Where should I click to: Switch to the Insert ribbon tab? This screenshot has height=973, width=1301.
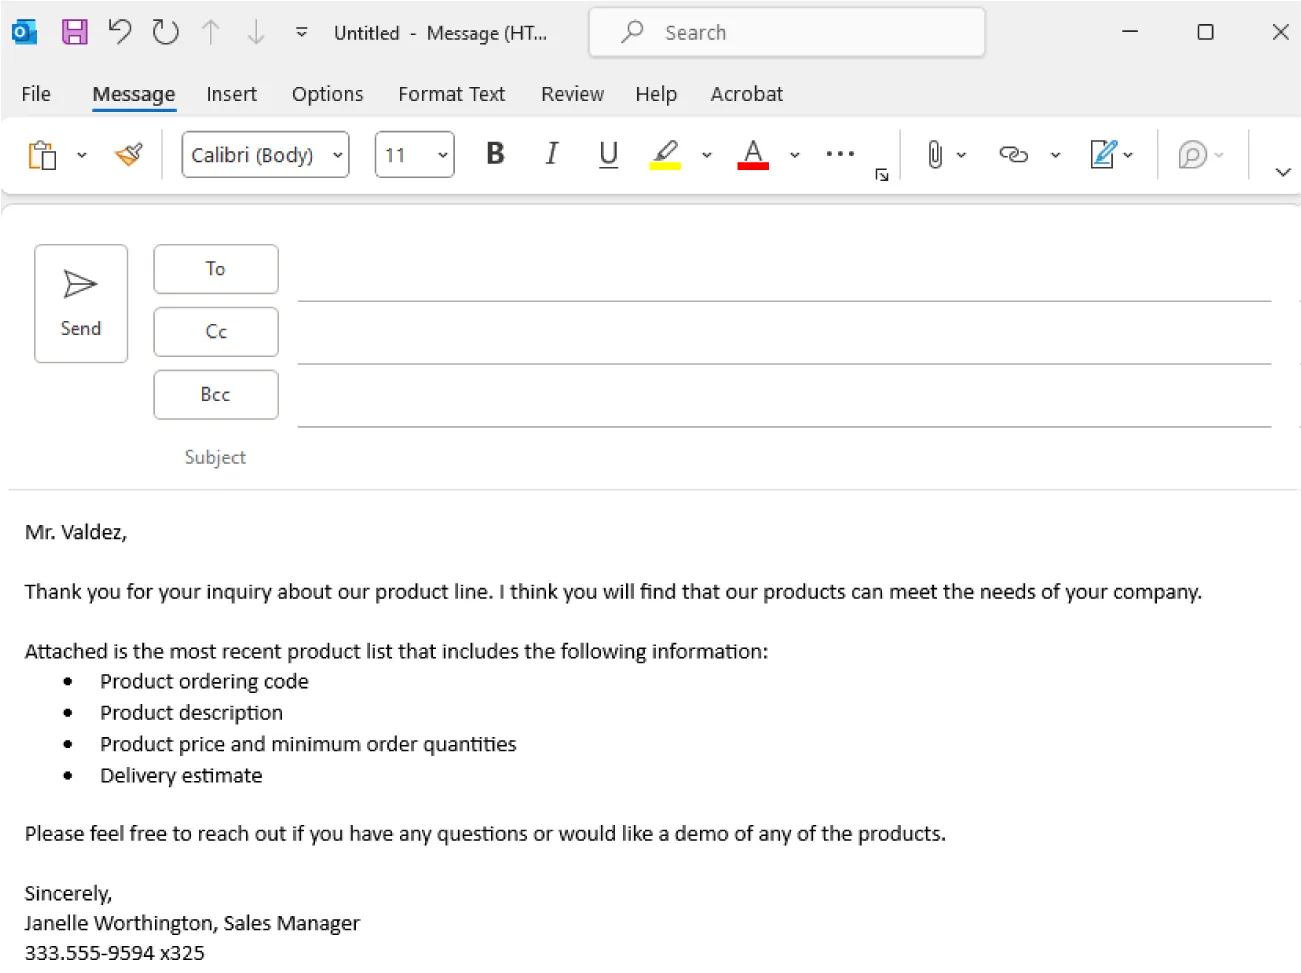pyautogui.click(x=231, y=93)
